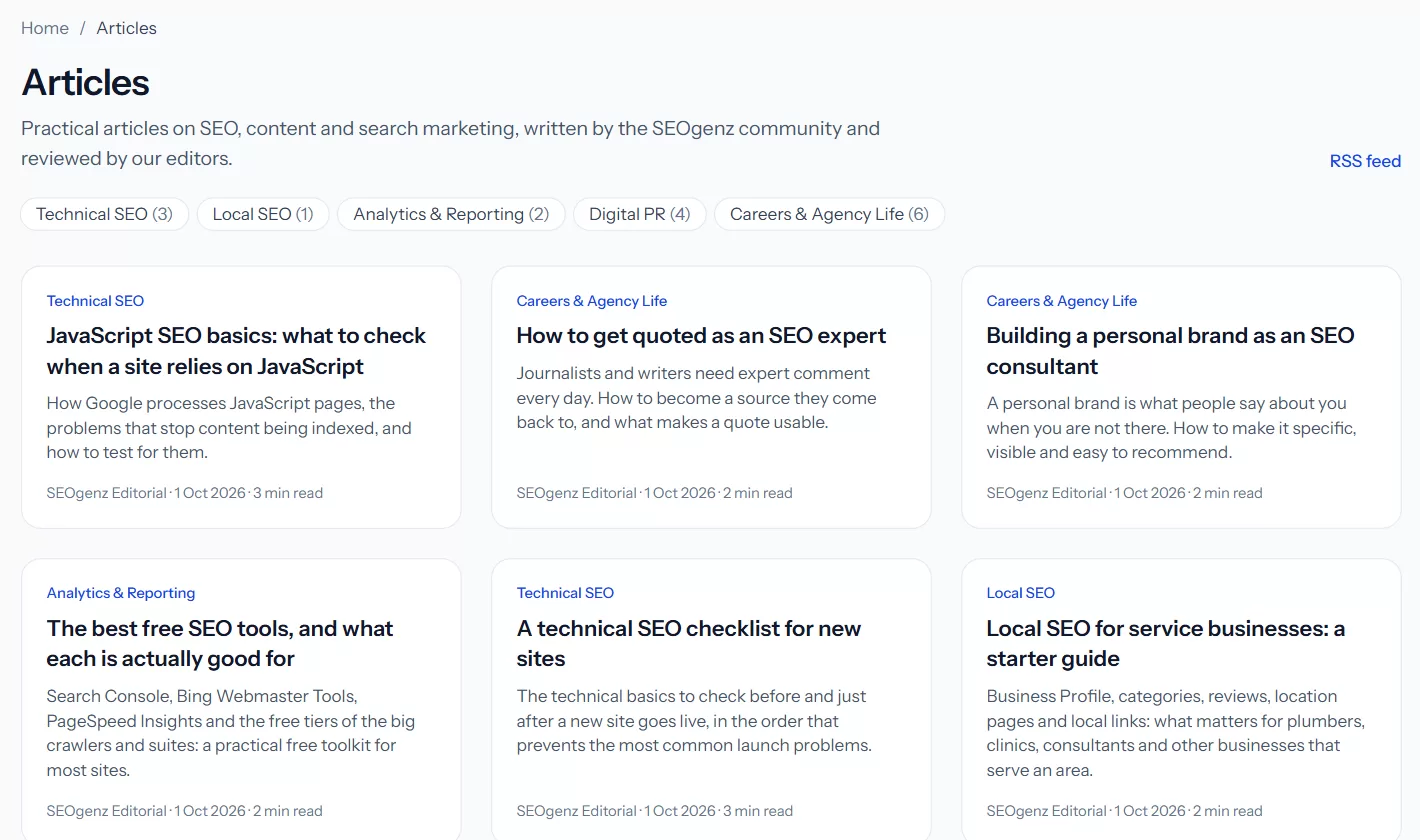Open 'A technical SEO checklist for new sites'
The width and height of the screenshot is (1420, 840).
click(x=689, y=643)
